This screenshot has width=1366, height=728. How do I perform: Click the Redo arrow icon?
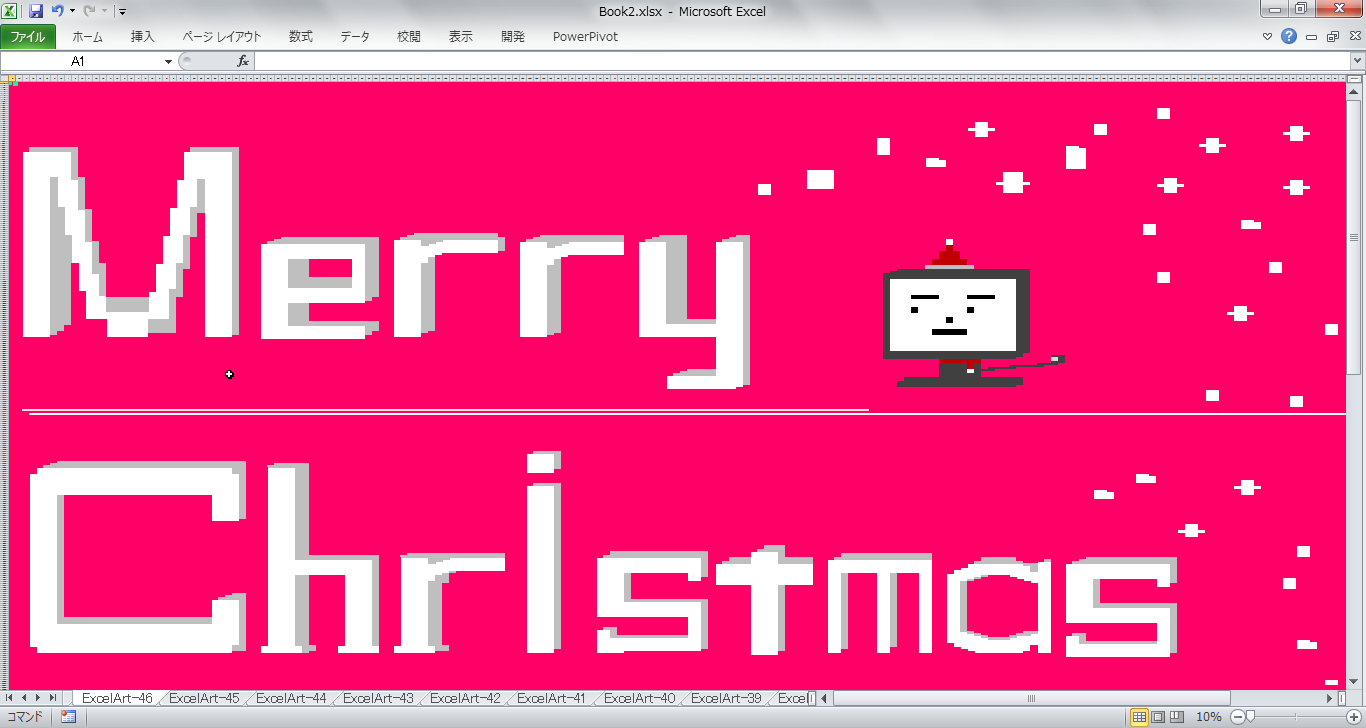pos(89,11)
